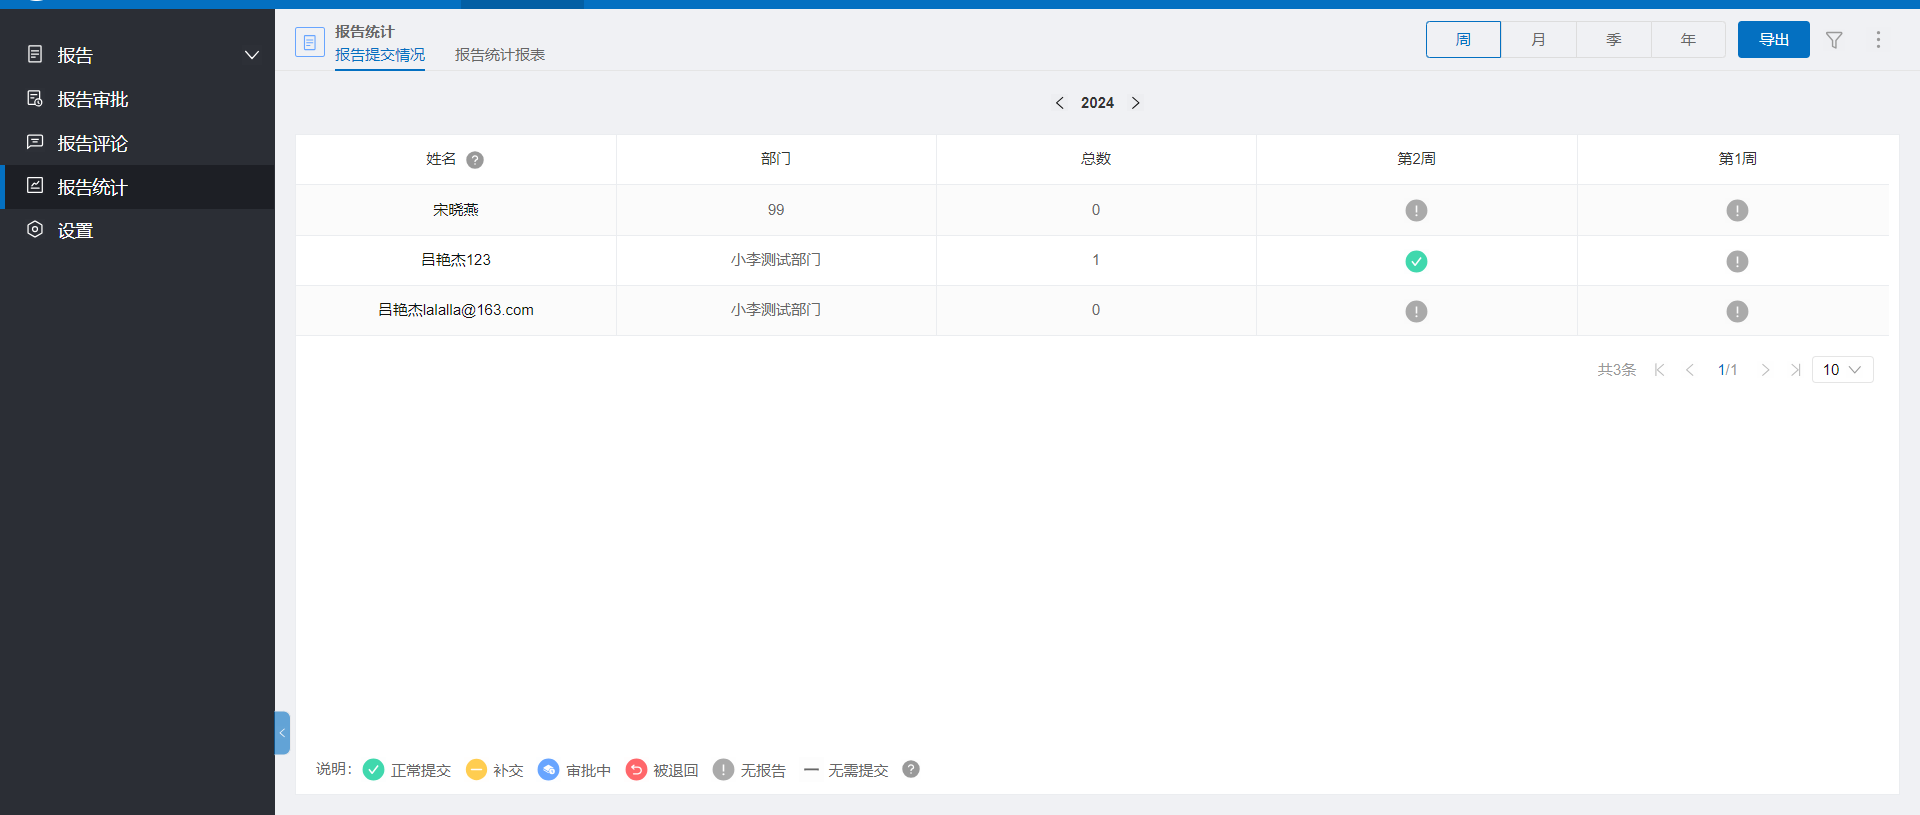
Task: Click name 吕艳杰lalalla@163.com in table
Action: pyautogui.click(x=456, y=310)
